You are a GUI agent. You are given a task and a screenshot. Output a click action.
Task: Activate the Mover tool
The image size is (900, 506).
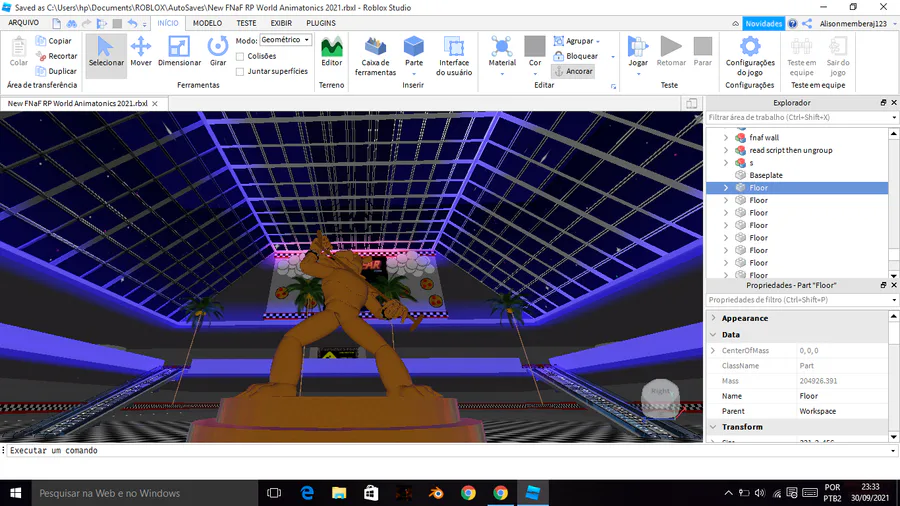pos(141,52)
